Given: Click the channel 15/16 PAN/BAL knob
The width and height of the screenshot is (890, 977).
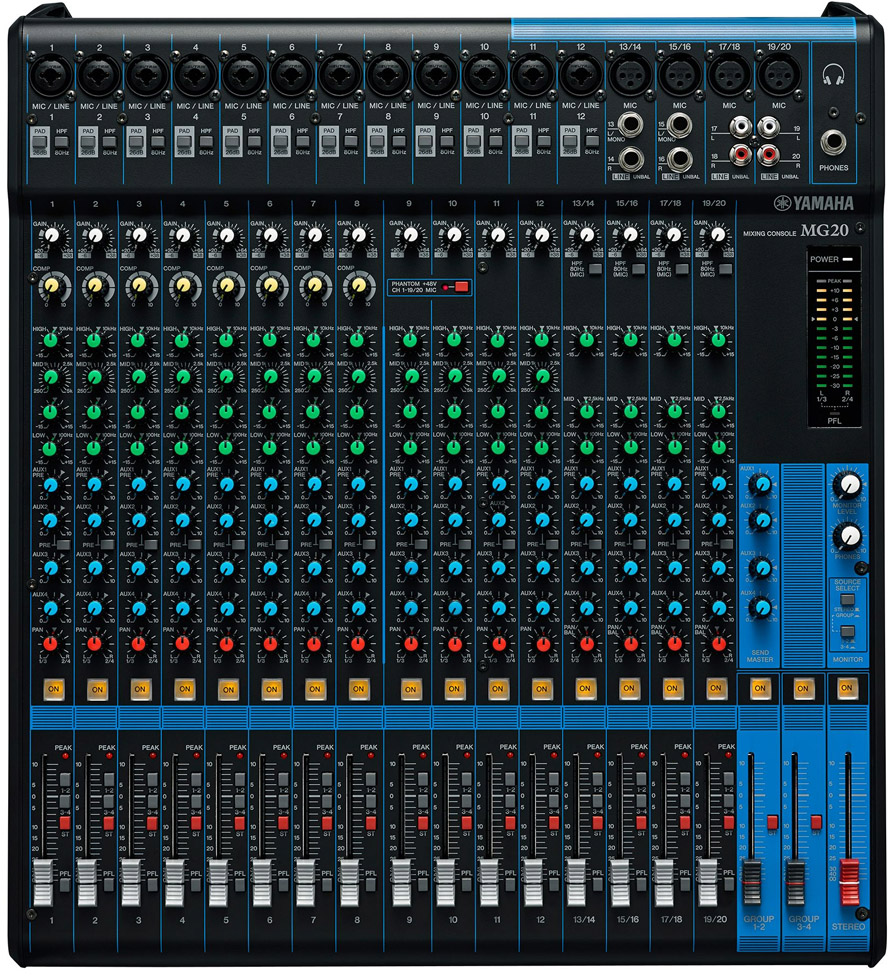Looking at the screenshot, I should (x=630, y=644).
